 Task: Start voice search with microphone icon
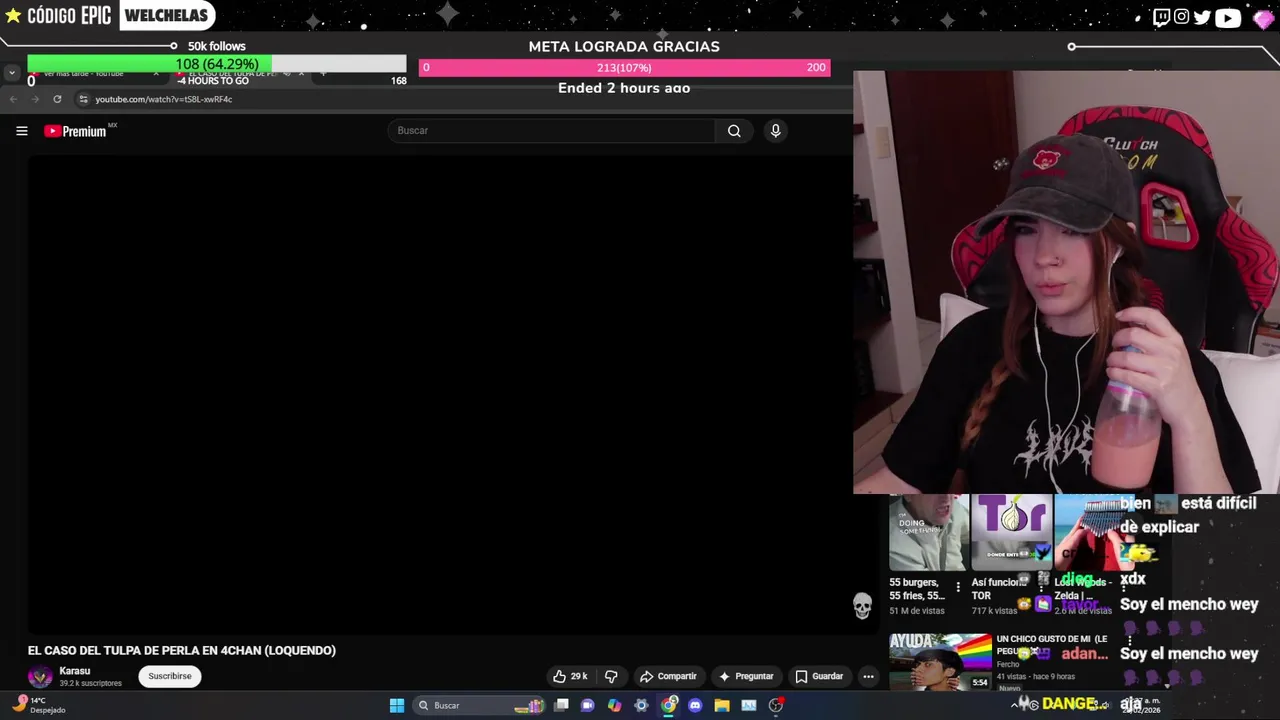[x=775, y=131]
